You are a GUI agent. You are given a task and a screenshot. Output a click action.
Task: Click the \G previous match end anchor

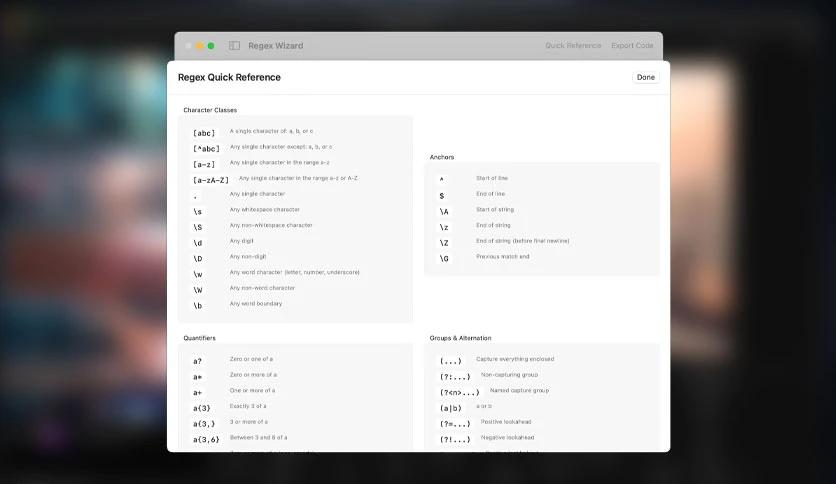(x=444, y=259)
